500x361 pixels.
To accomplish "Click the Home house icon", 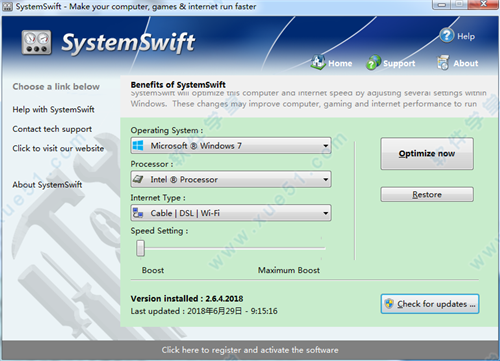I will click(318, 62).
